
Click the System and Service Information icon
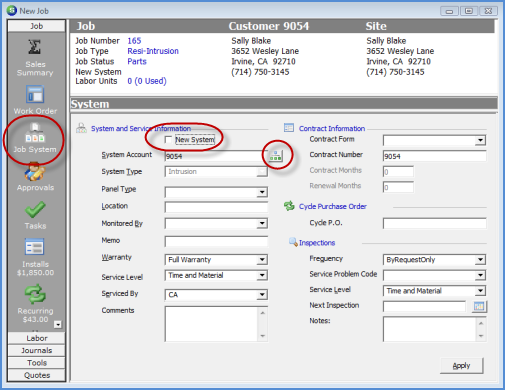pyautogui.click(x=81, y=128)
